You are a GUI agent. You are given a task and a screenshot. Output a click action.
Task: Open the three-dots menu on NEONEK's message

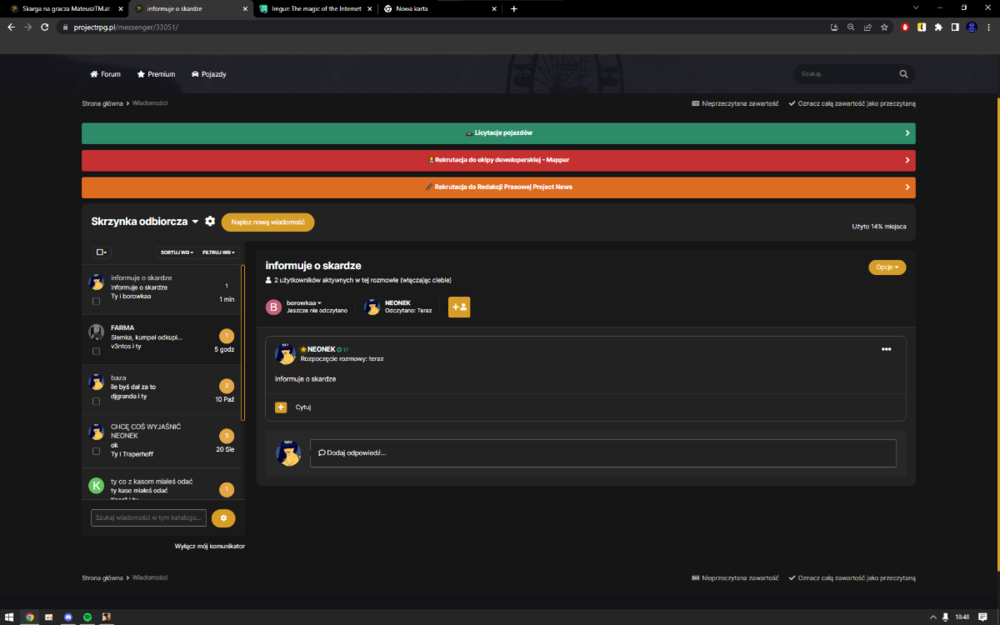click(x=886, y=349)
